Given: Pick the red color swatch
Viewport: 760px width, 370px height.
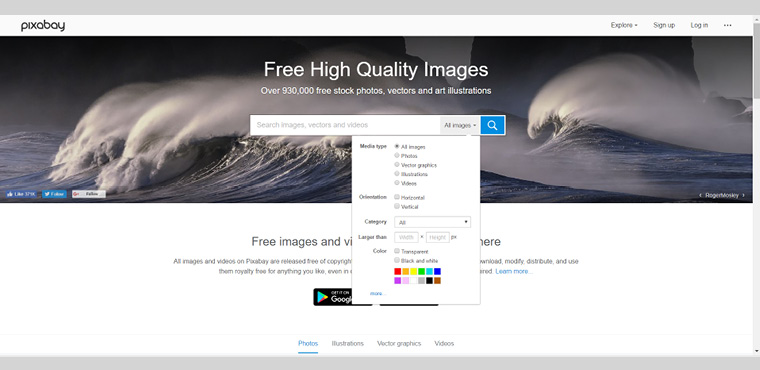Looking at the screenshot, I should point(397,271).
